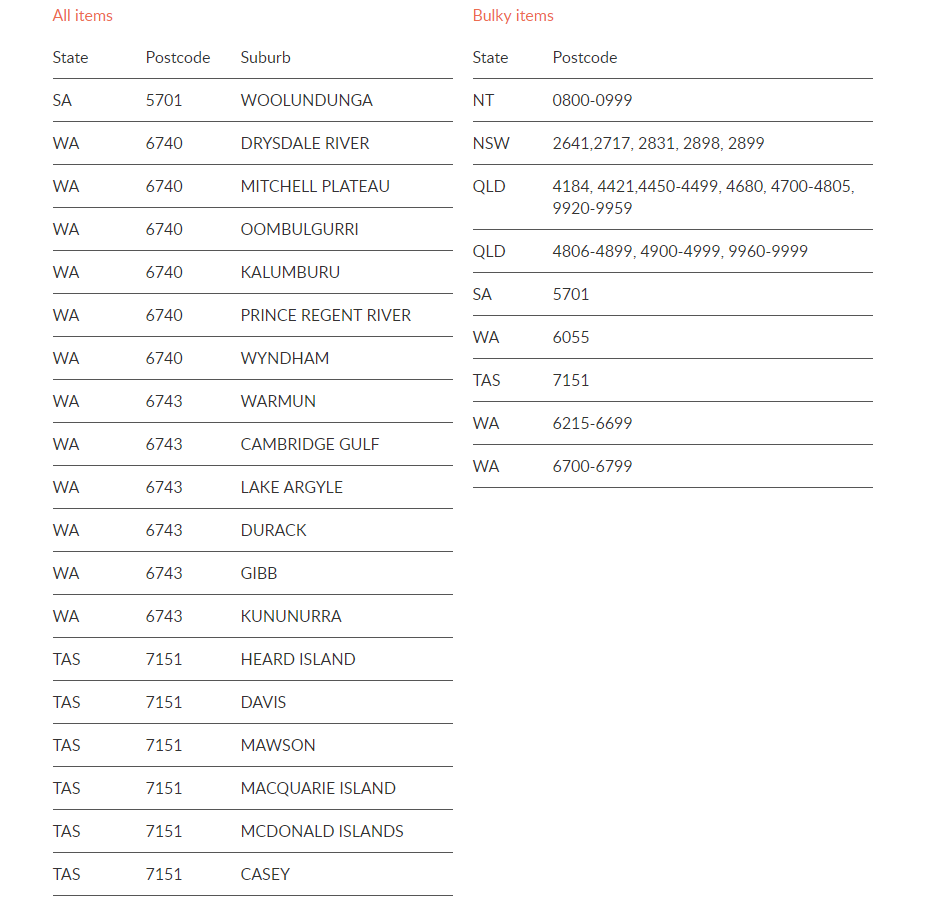This screenshot has width=938, height=903.
Task: Select the Suburb column header in All items
Action: coord(265,57)
